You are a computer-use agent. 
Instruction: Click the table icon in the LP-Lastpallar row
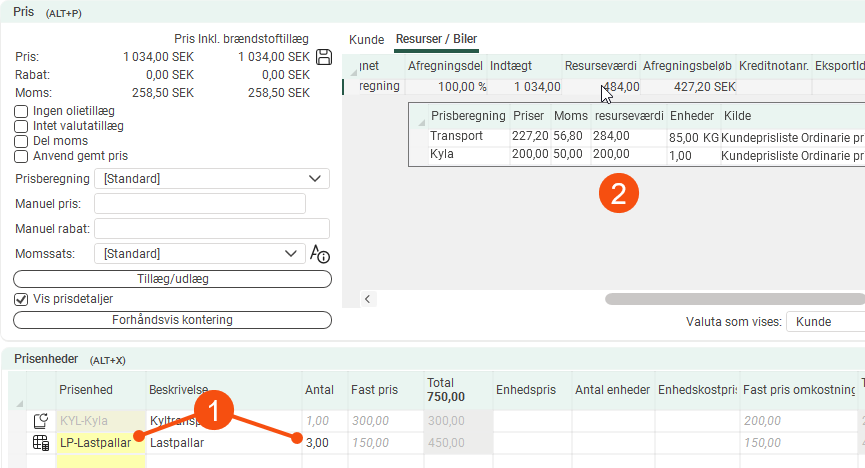pyautogui.click(x=41, y=443)
